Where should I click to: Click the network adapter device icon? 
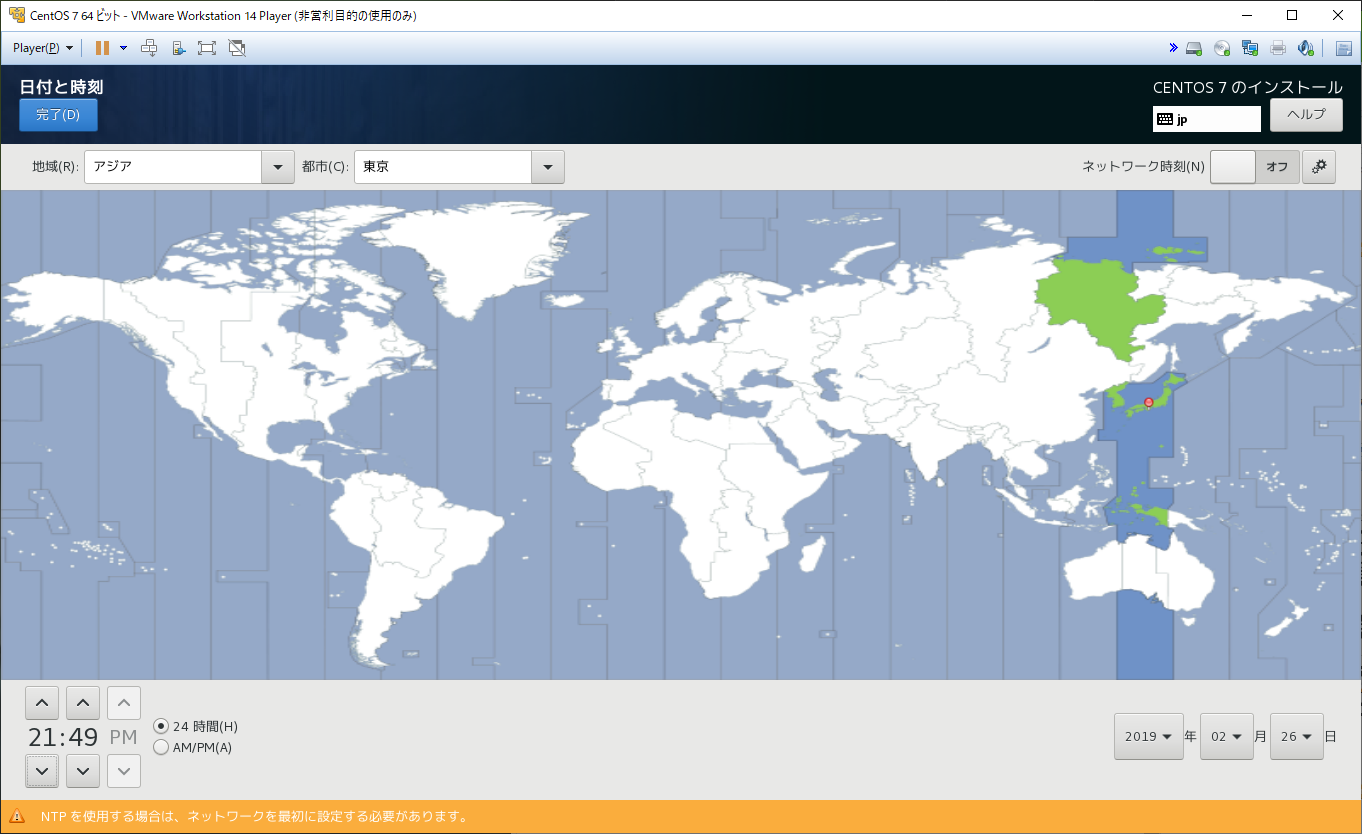tap(1250, 48)
